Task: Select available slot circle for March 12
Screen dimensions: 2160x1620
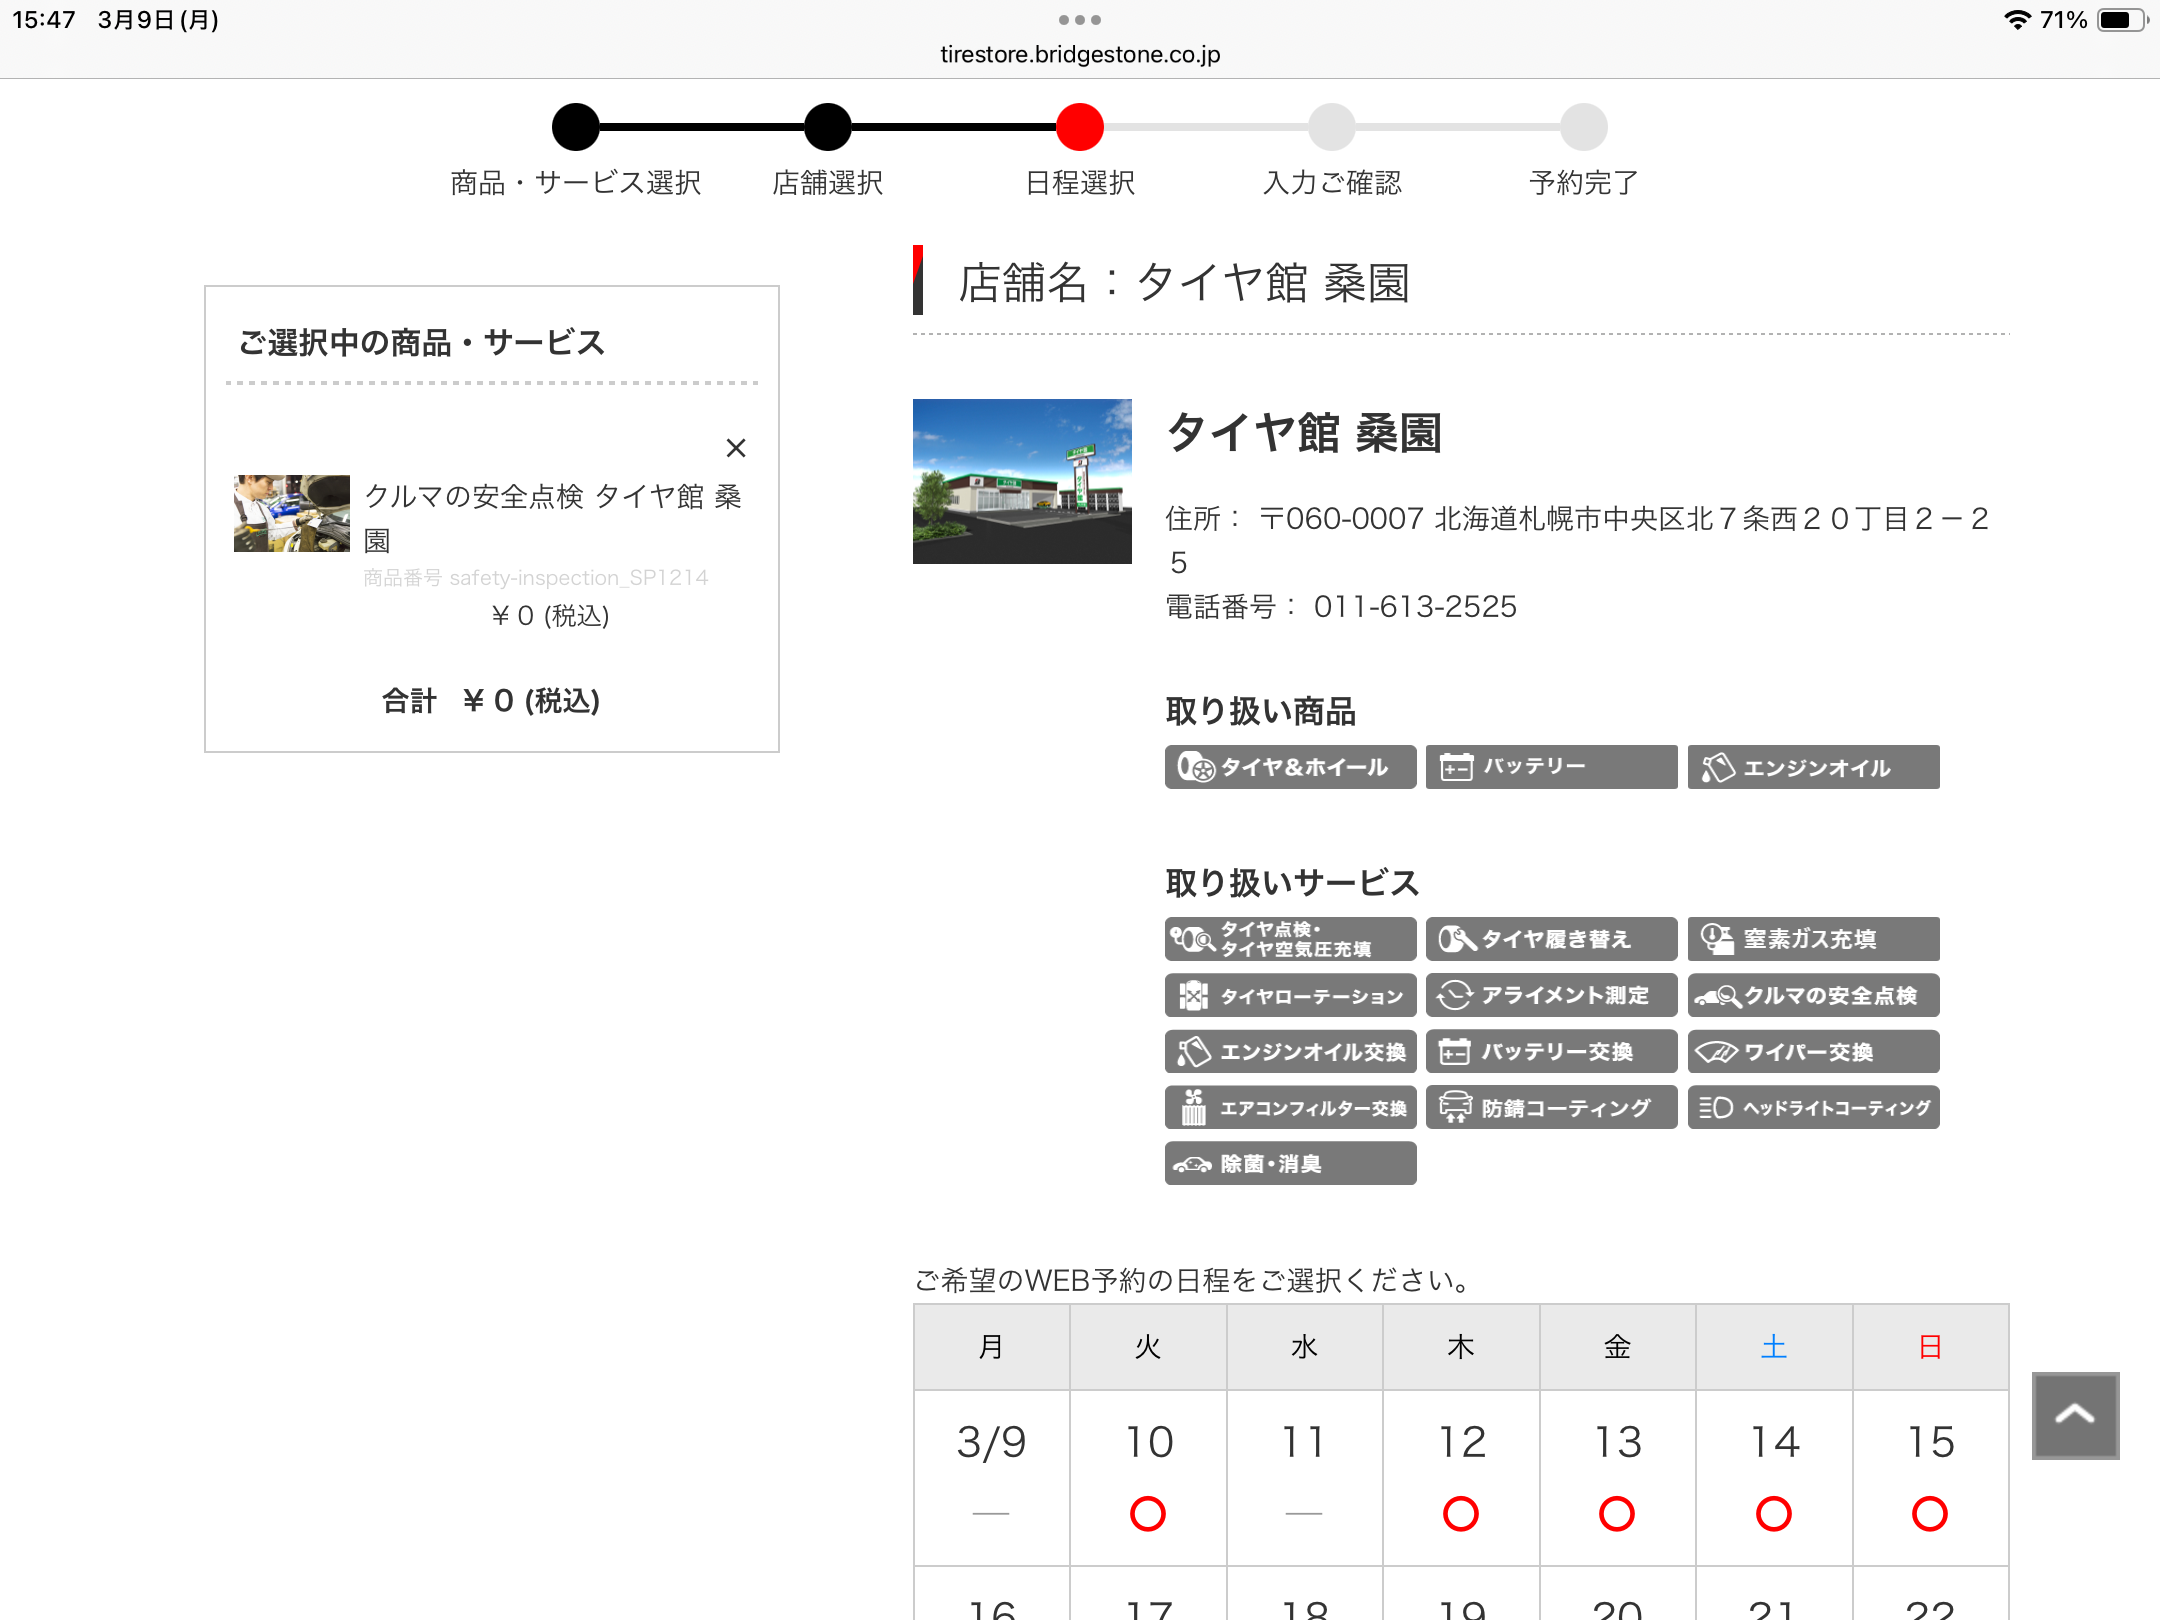Action: point(1460,1513)
